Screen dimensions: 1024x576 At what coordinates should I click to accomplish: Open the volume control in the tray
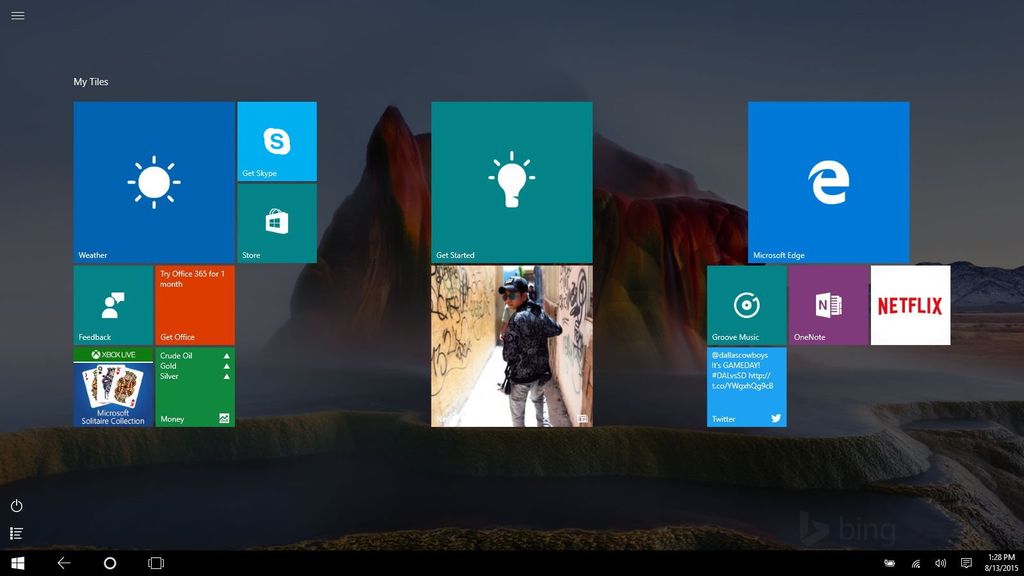pyautogui.click(x=939, y=562)
